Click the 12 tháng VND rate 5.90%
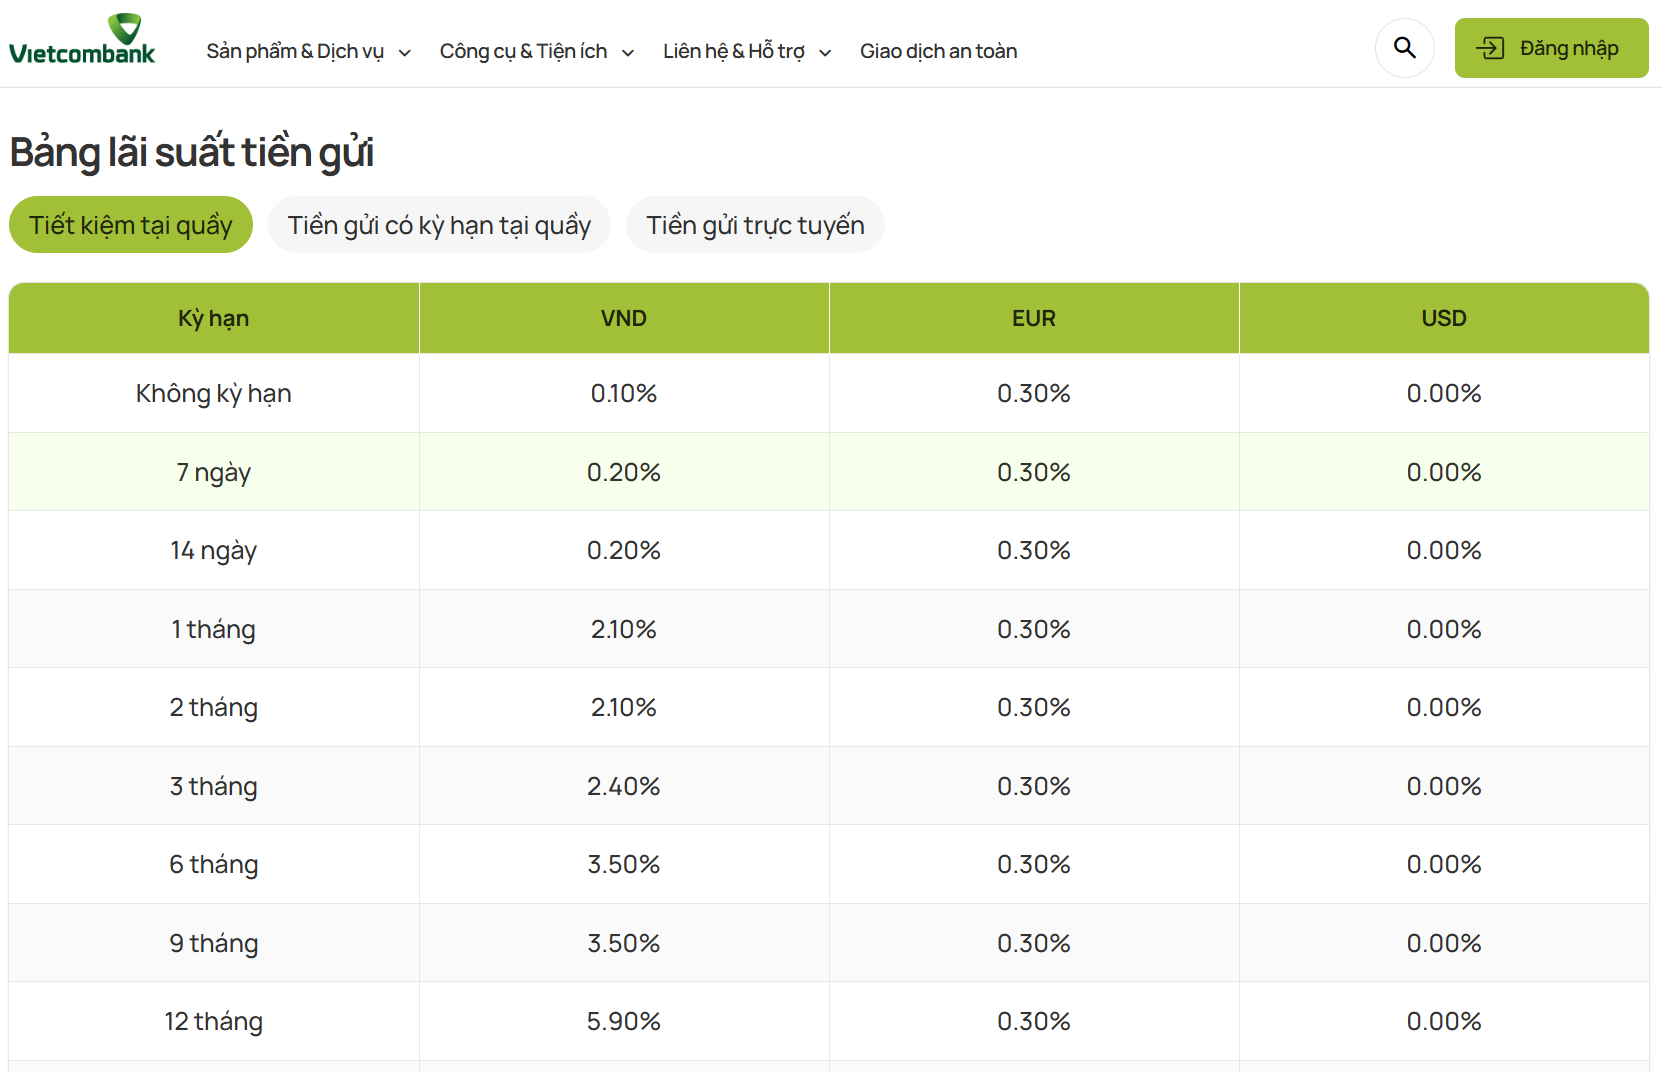Viewport: 1662px width, 1072px height. tap(624, 1021)
